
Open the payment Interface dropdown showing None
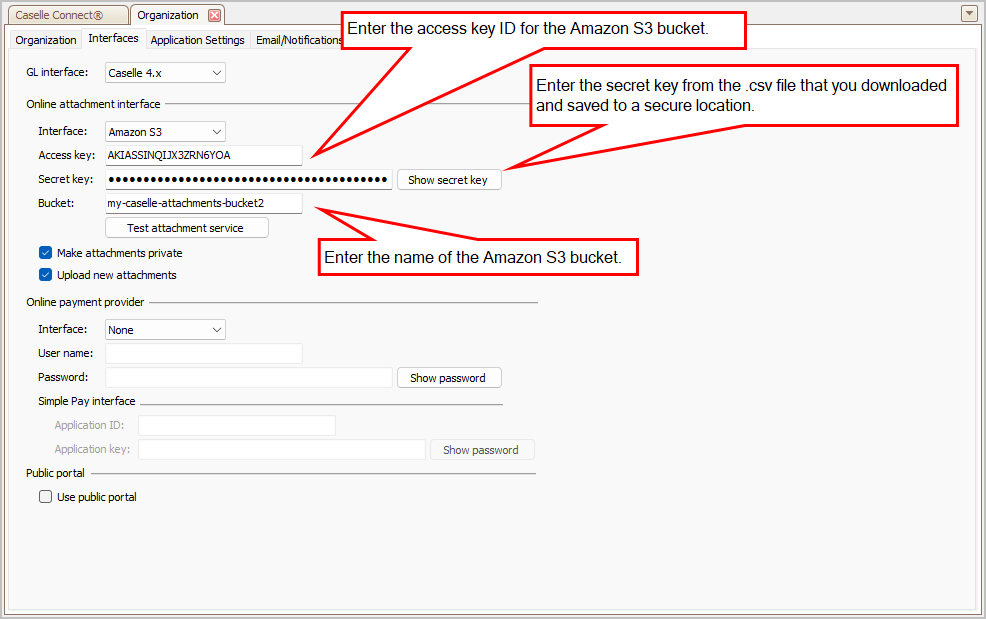tap(165, 330)
